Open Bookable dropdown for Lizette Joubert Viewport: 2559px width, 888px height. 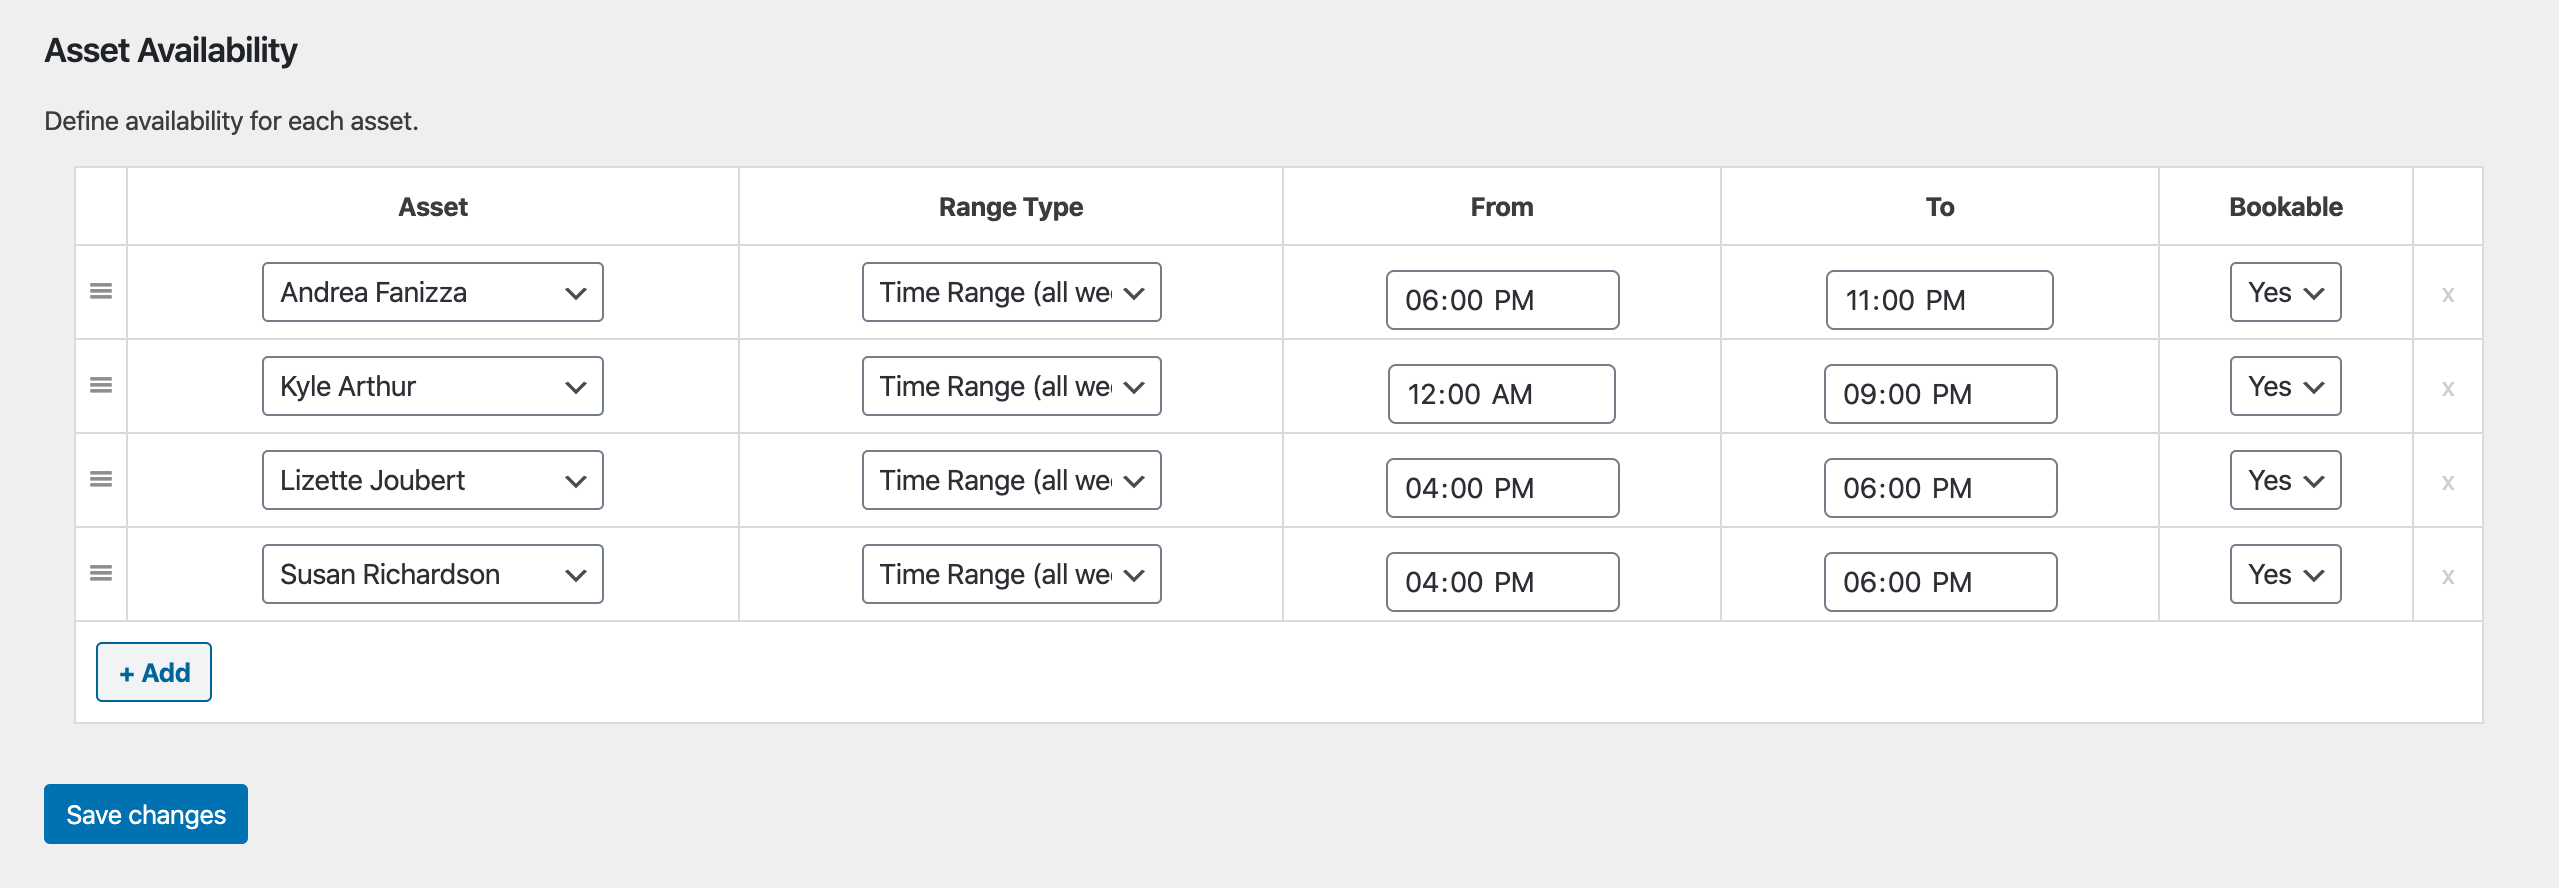pyautogui.click(x=2285, y=480)
